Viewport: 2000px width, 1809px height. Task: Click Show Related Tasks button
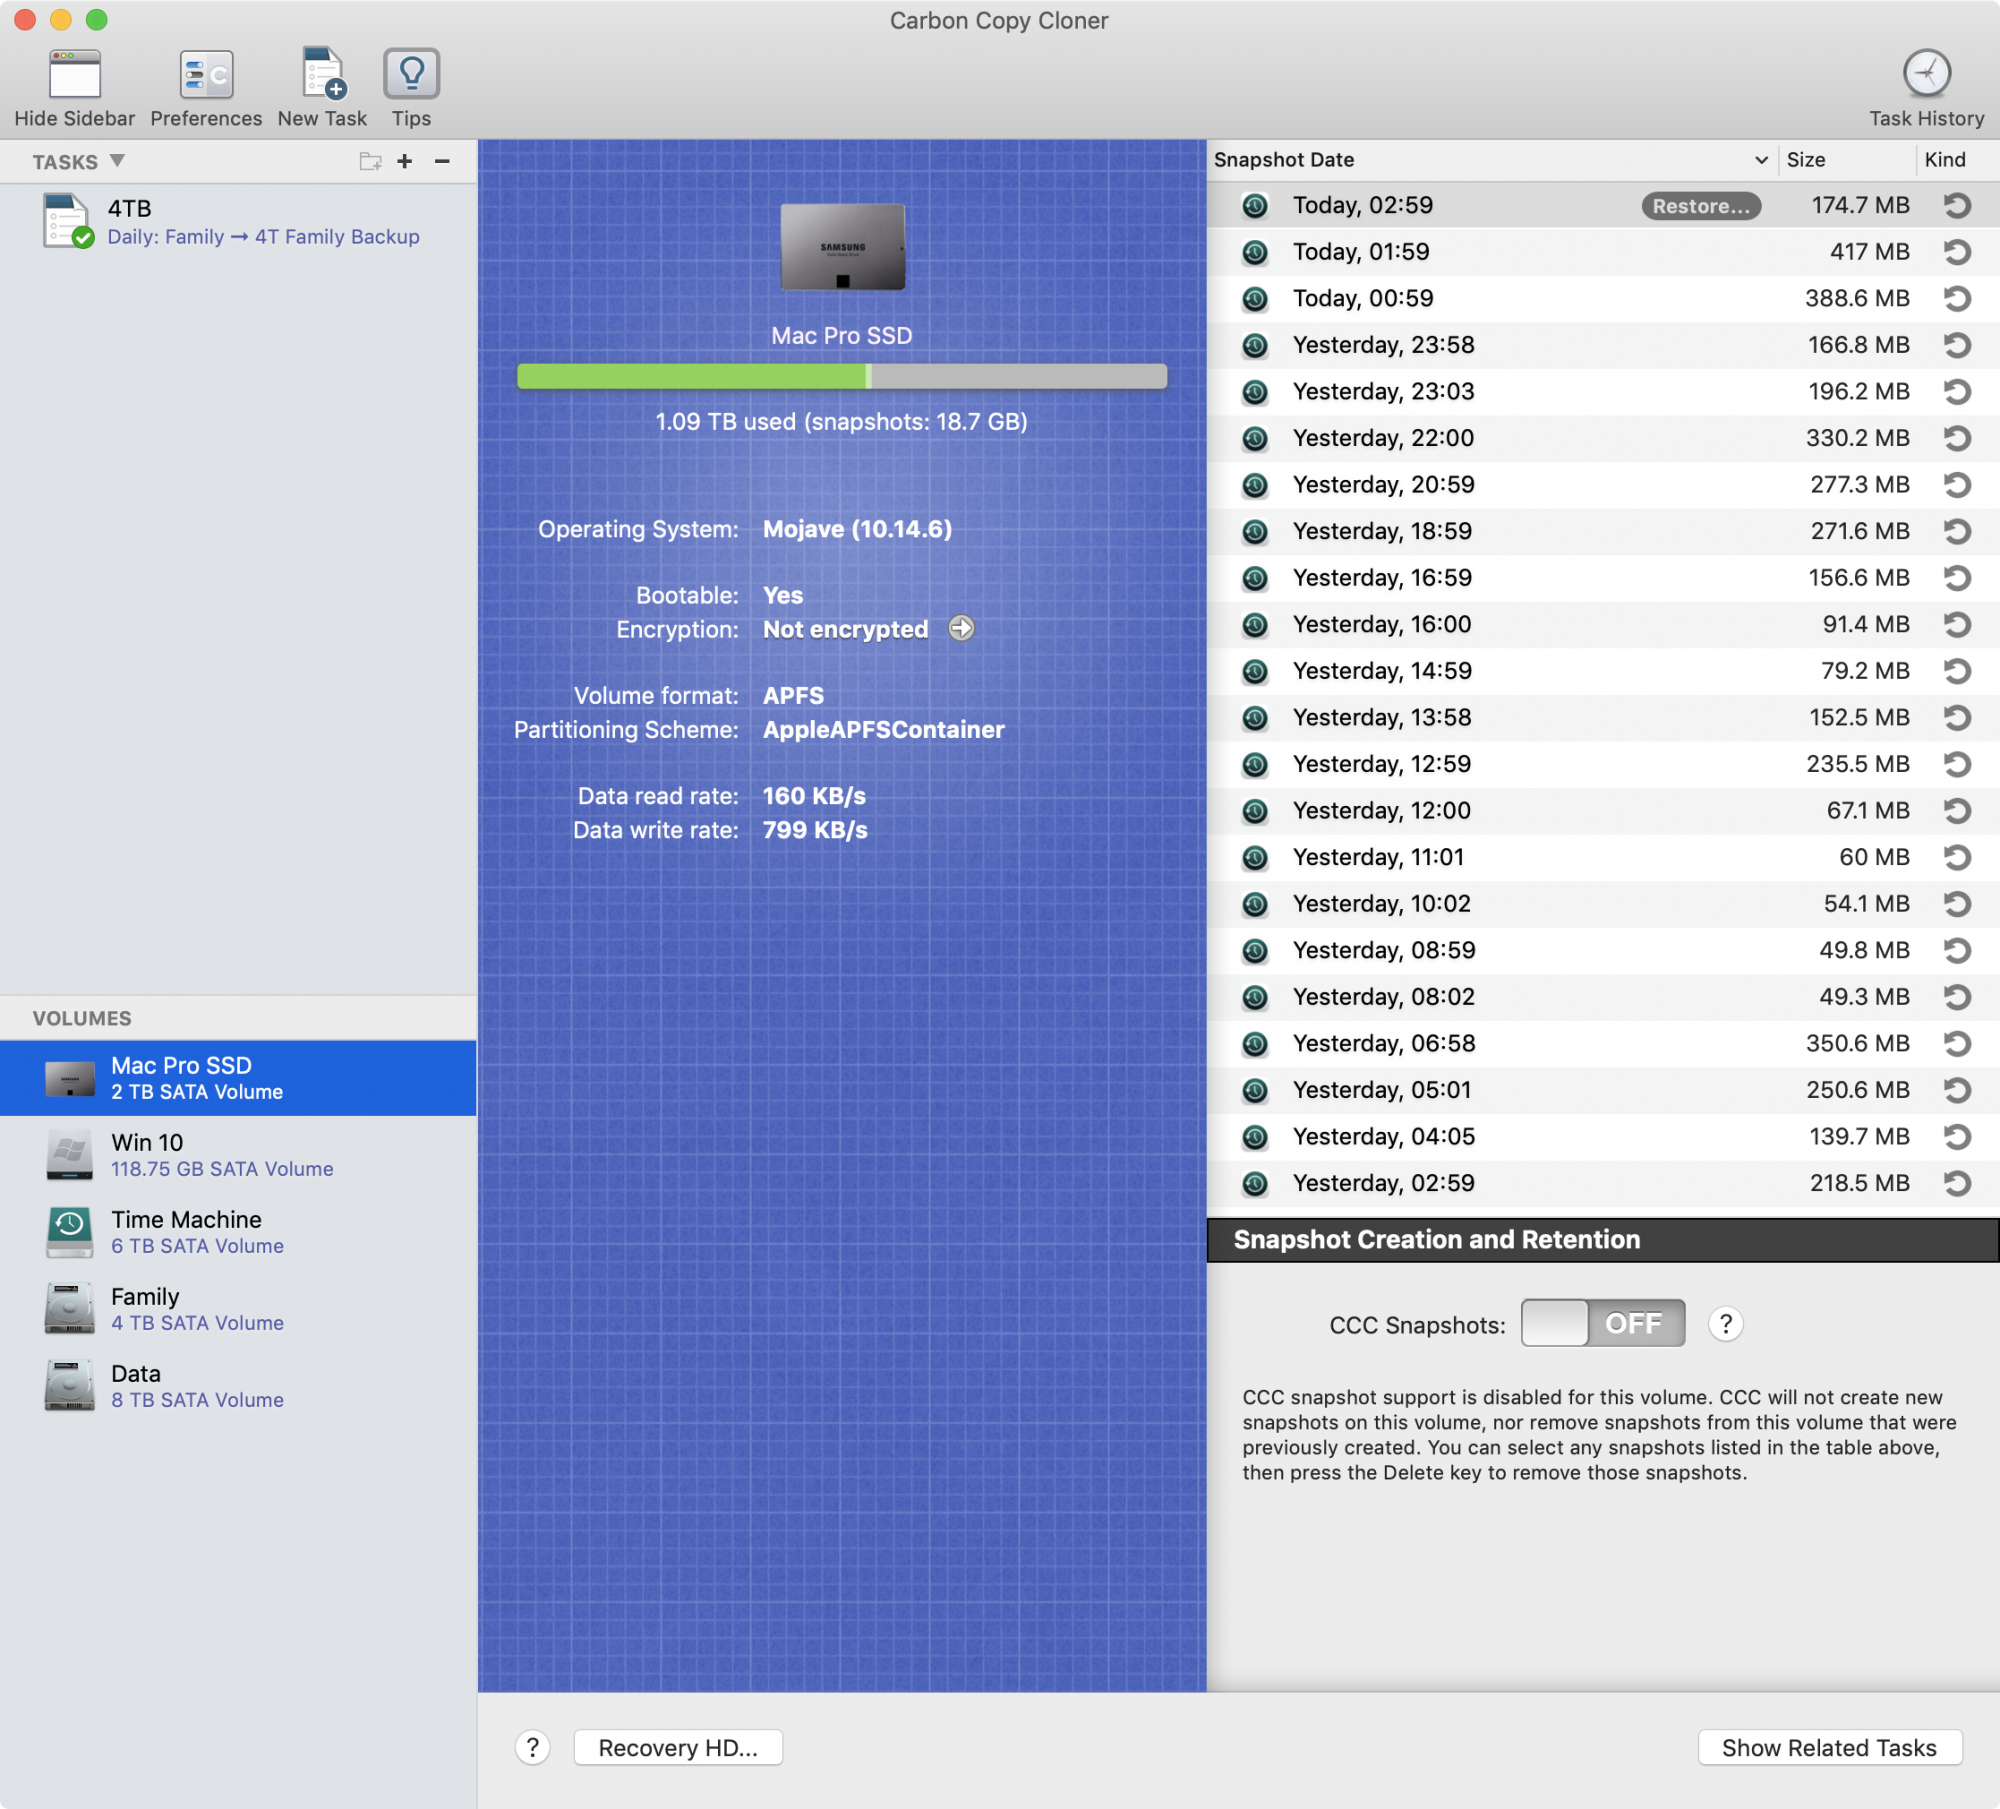click(1829, 1747)
